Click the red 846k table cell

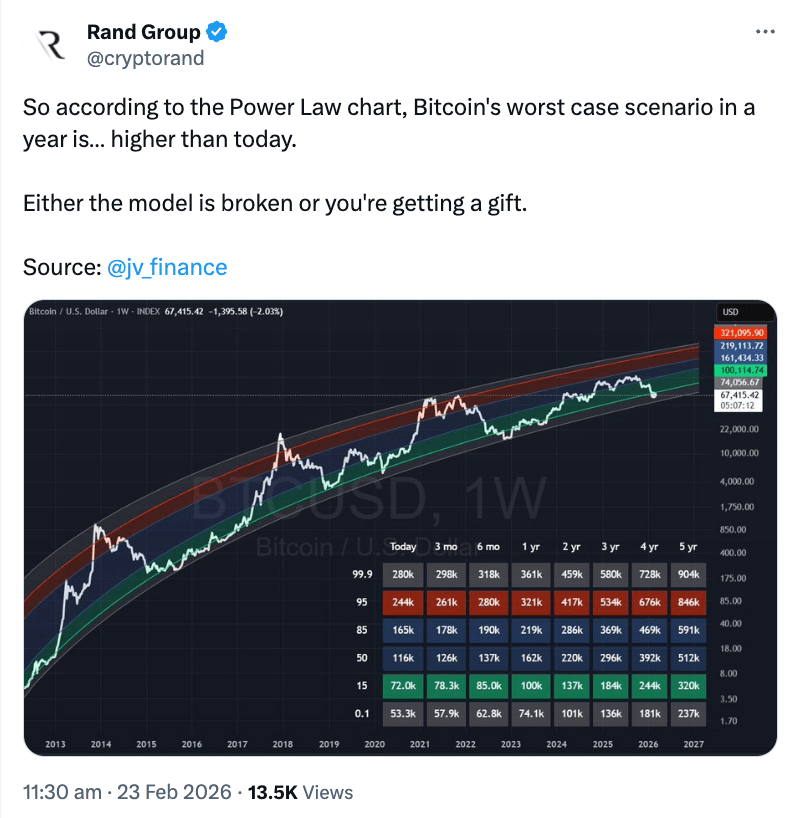(x=689, y=603)
